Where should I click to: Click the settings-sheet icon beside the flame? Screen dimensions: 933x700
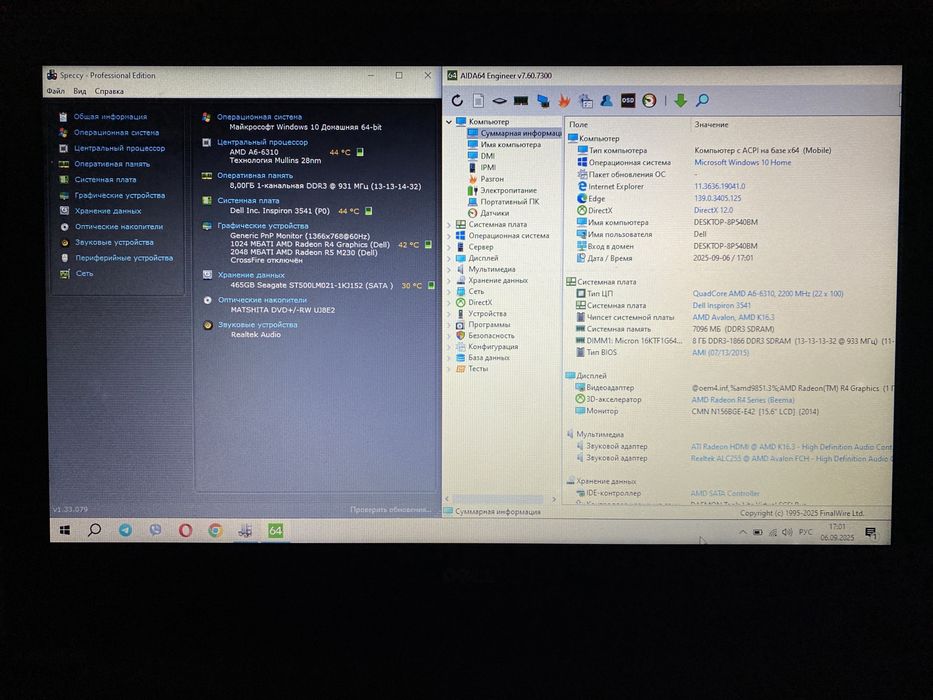586,101
